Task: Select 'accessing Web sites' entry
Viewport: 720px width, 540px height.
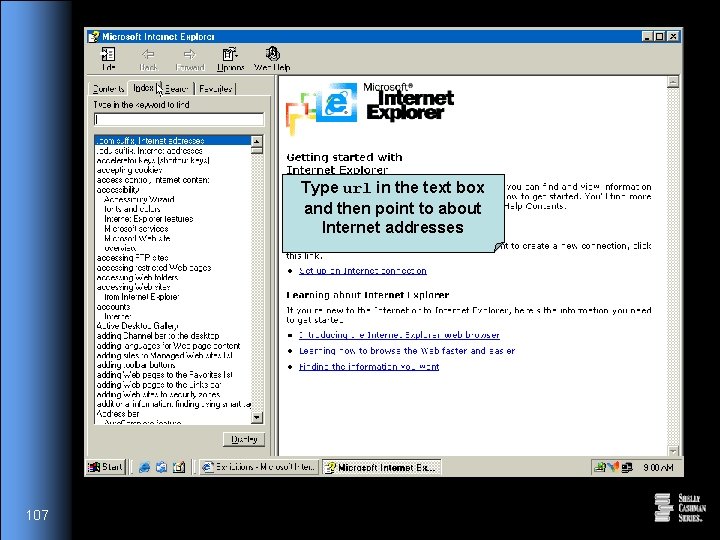Action: click(x=133, y=287)
